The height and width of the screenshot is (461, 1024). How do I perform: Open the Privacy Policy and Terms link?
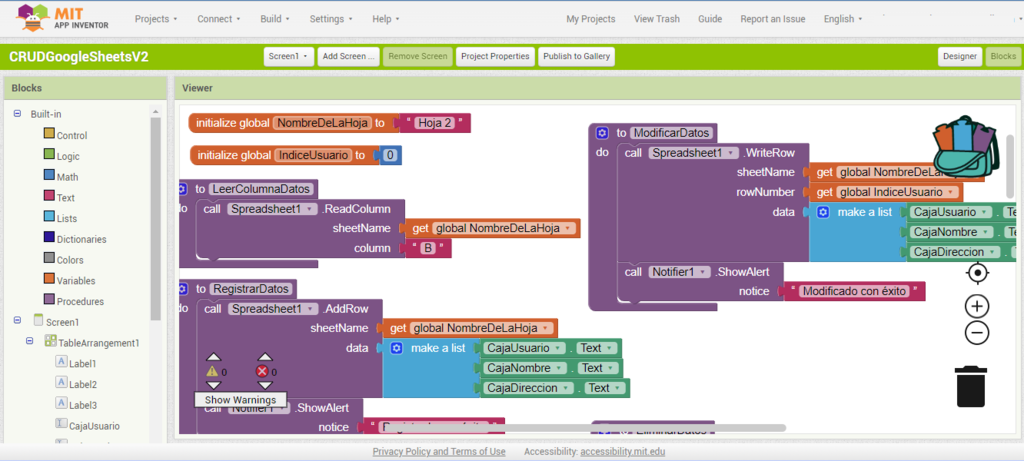coord(439,451)
